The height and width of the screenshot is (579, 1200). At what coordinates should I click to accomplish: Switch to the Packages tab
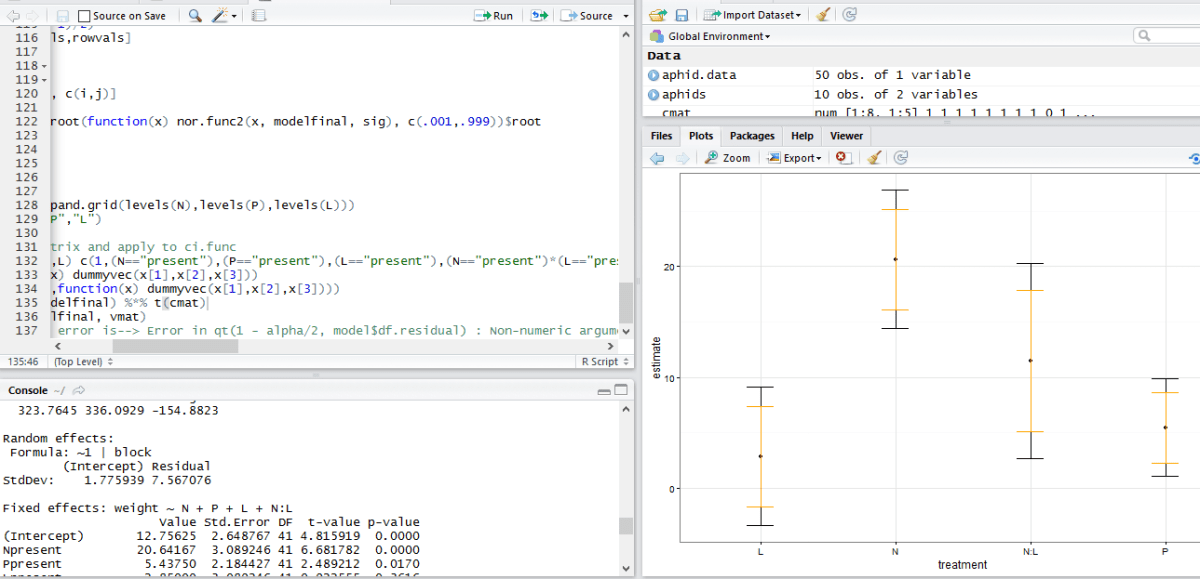coord(751,135)
